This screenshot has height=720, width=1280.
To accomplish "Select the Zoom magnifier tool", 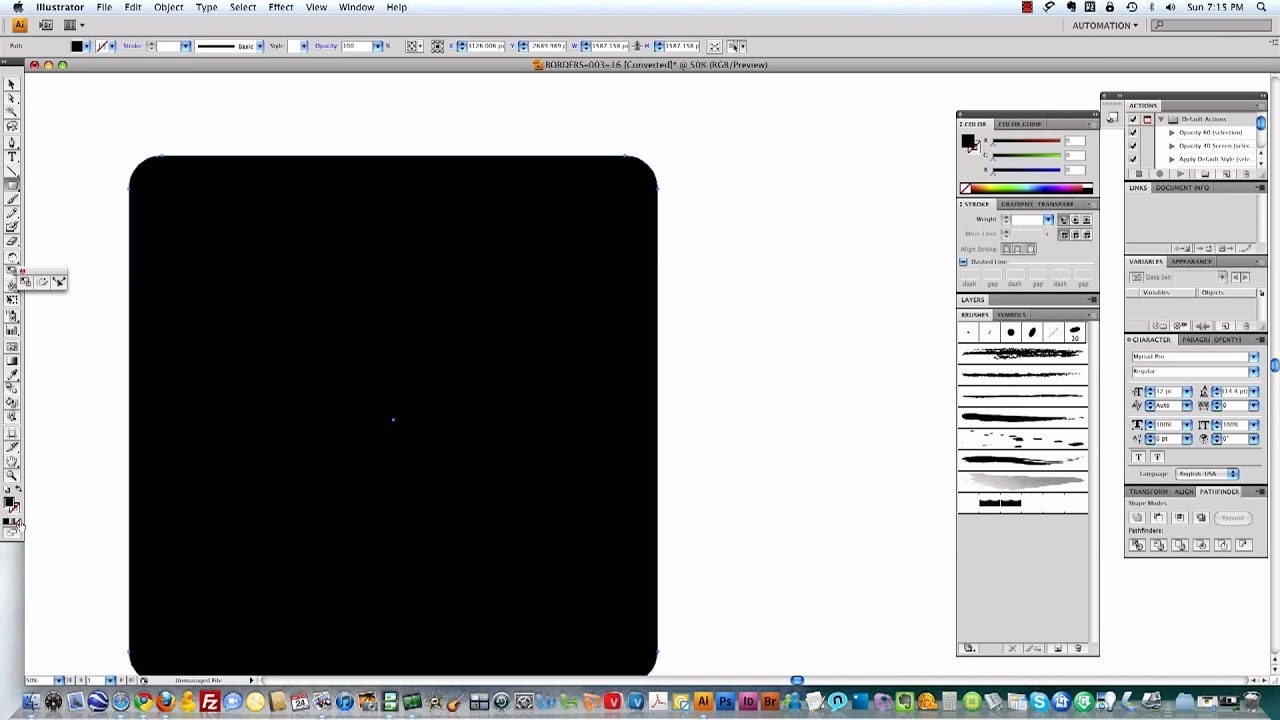I will tap(12, 475).
